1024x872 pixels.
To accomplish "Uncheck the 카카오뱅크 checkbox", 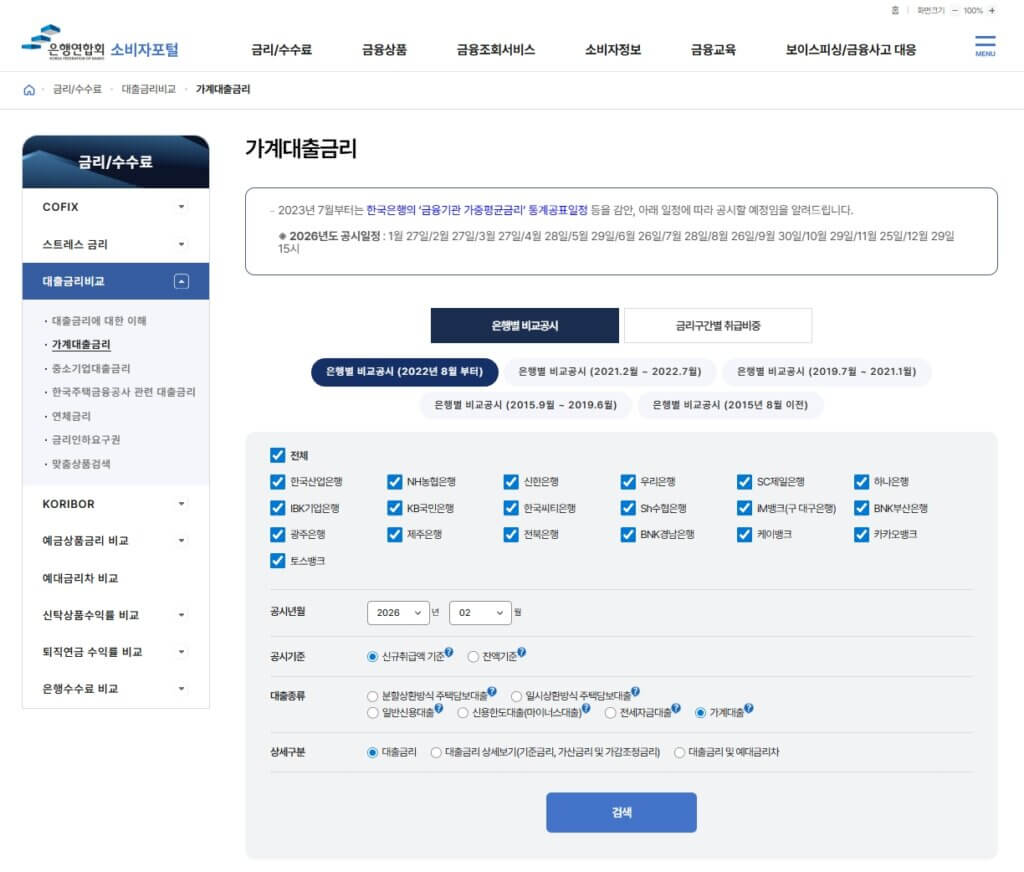I will [860, 534].
